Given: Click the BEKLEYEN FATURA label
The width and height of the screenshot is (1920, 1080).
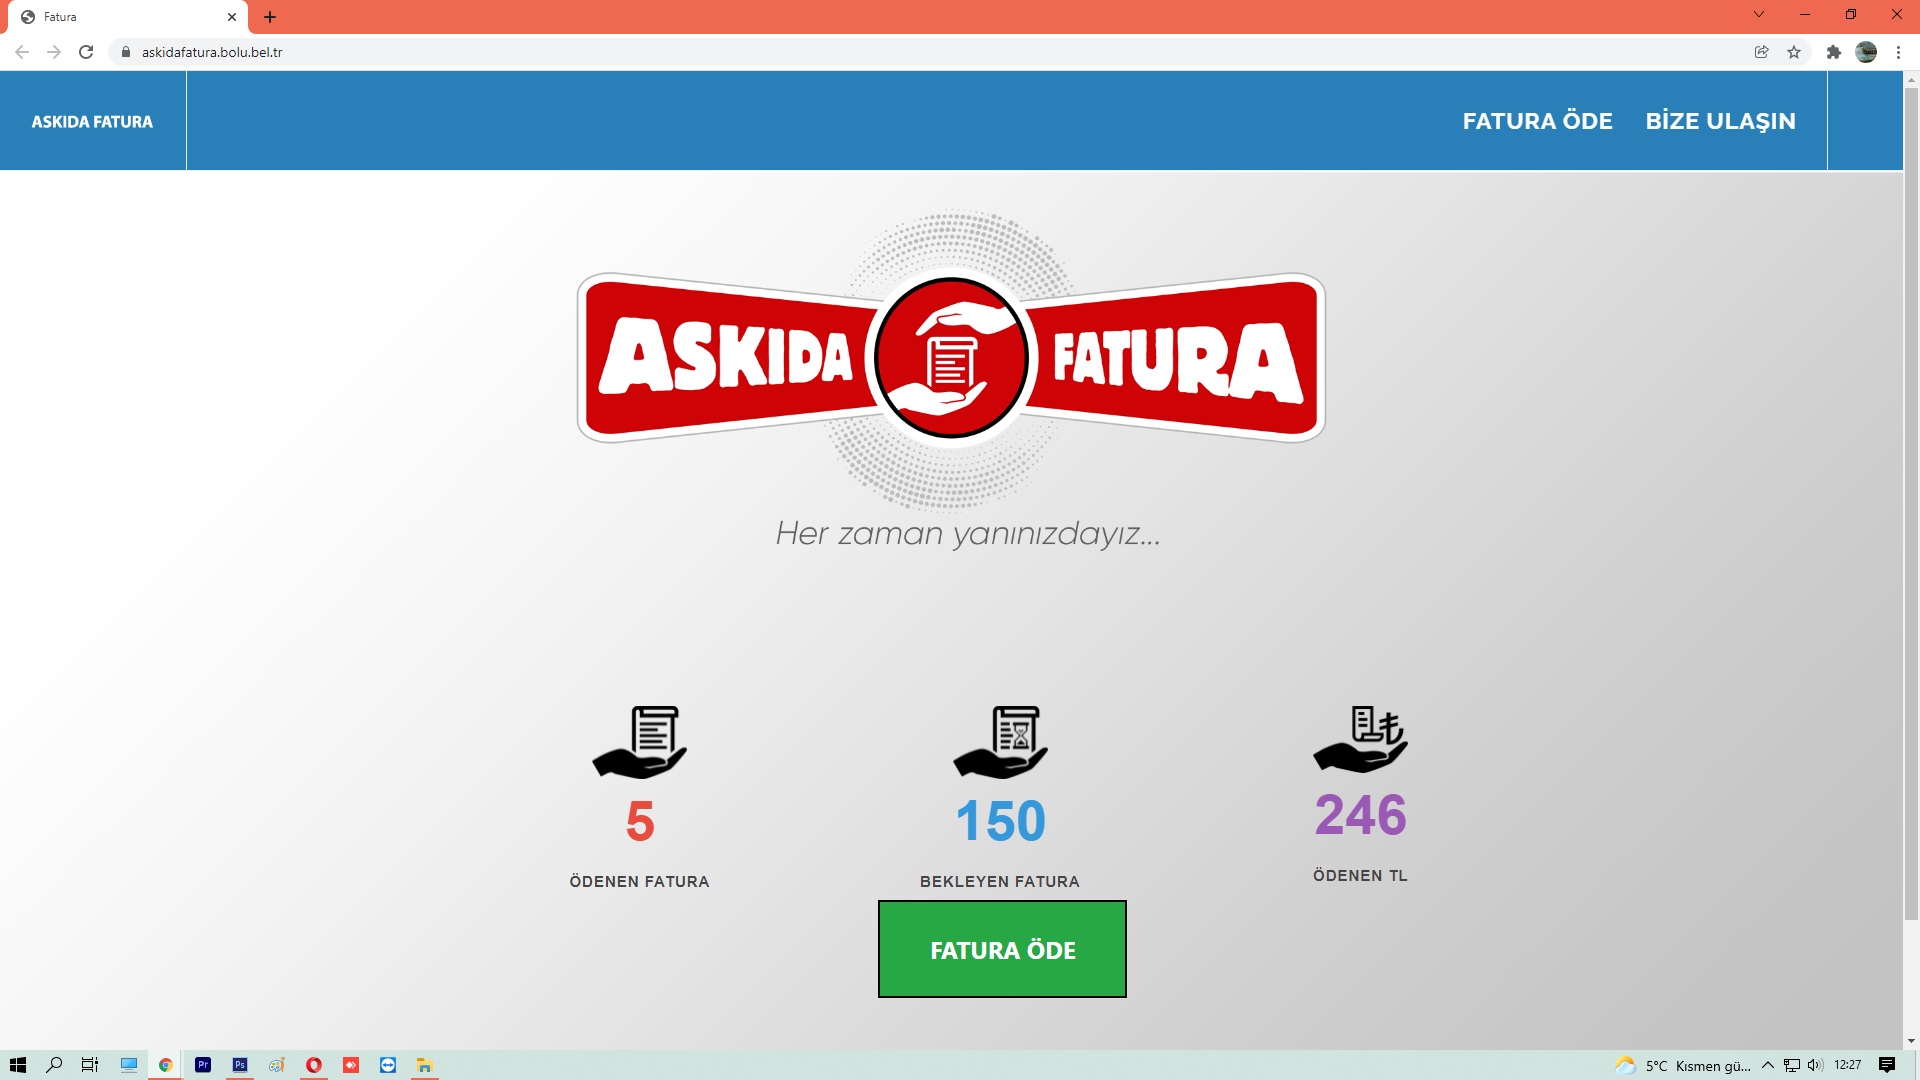Looking at the screenshot, I should coord(1000,881).
